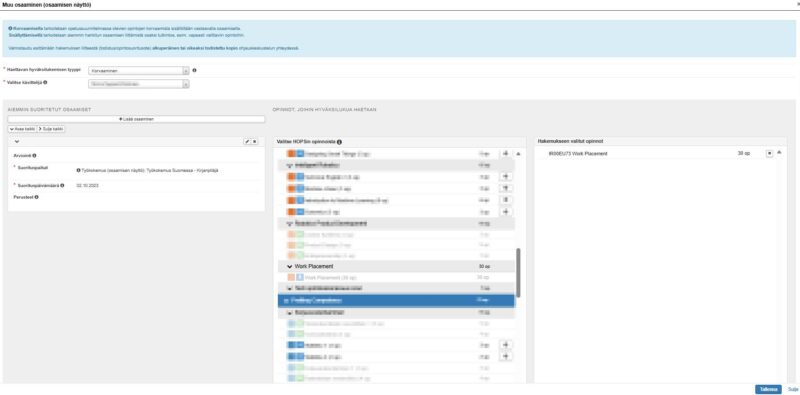Click info icon next to Valitse käsittelijä label
The height and width of the screenshot is (395, 800).
[45, 82]
